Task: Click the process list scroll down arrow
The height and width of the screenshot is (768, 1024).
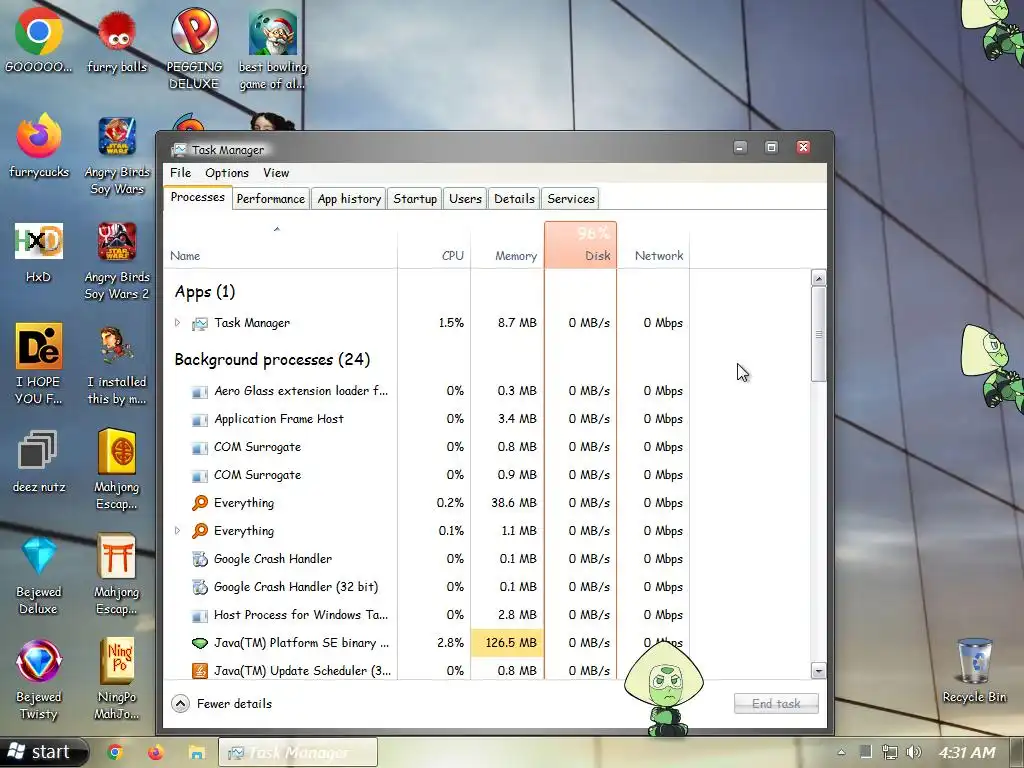Action: point(818,671)
